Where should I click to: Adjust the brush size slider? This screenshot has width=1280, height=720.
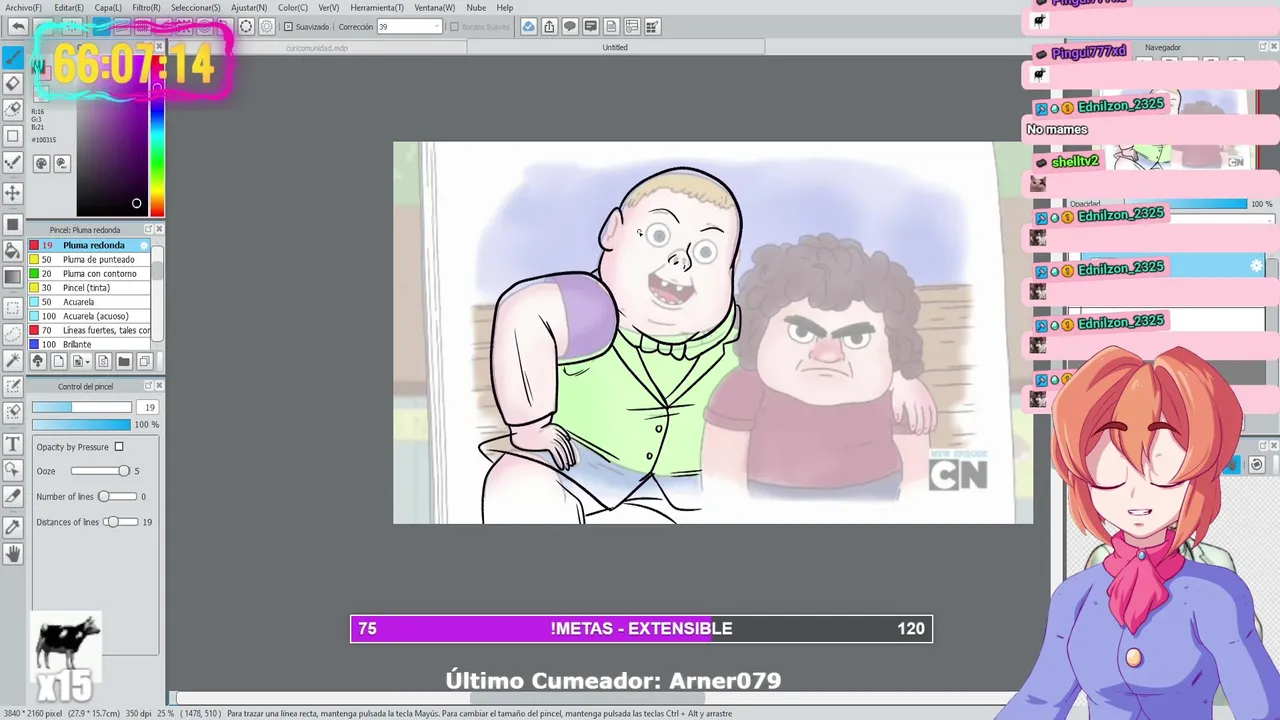pyautogui.click(x=81, y=407)
